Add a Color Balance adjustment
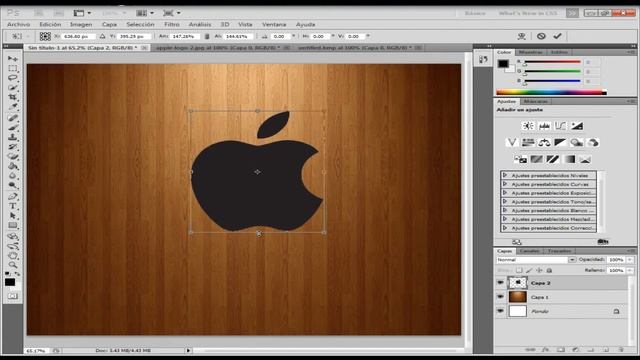 (x=544, y=142)
